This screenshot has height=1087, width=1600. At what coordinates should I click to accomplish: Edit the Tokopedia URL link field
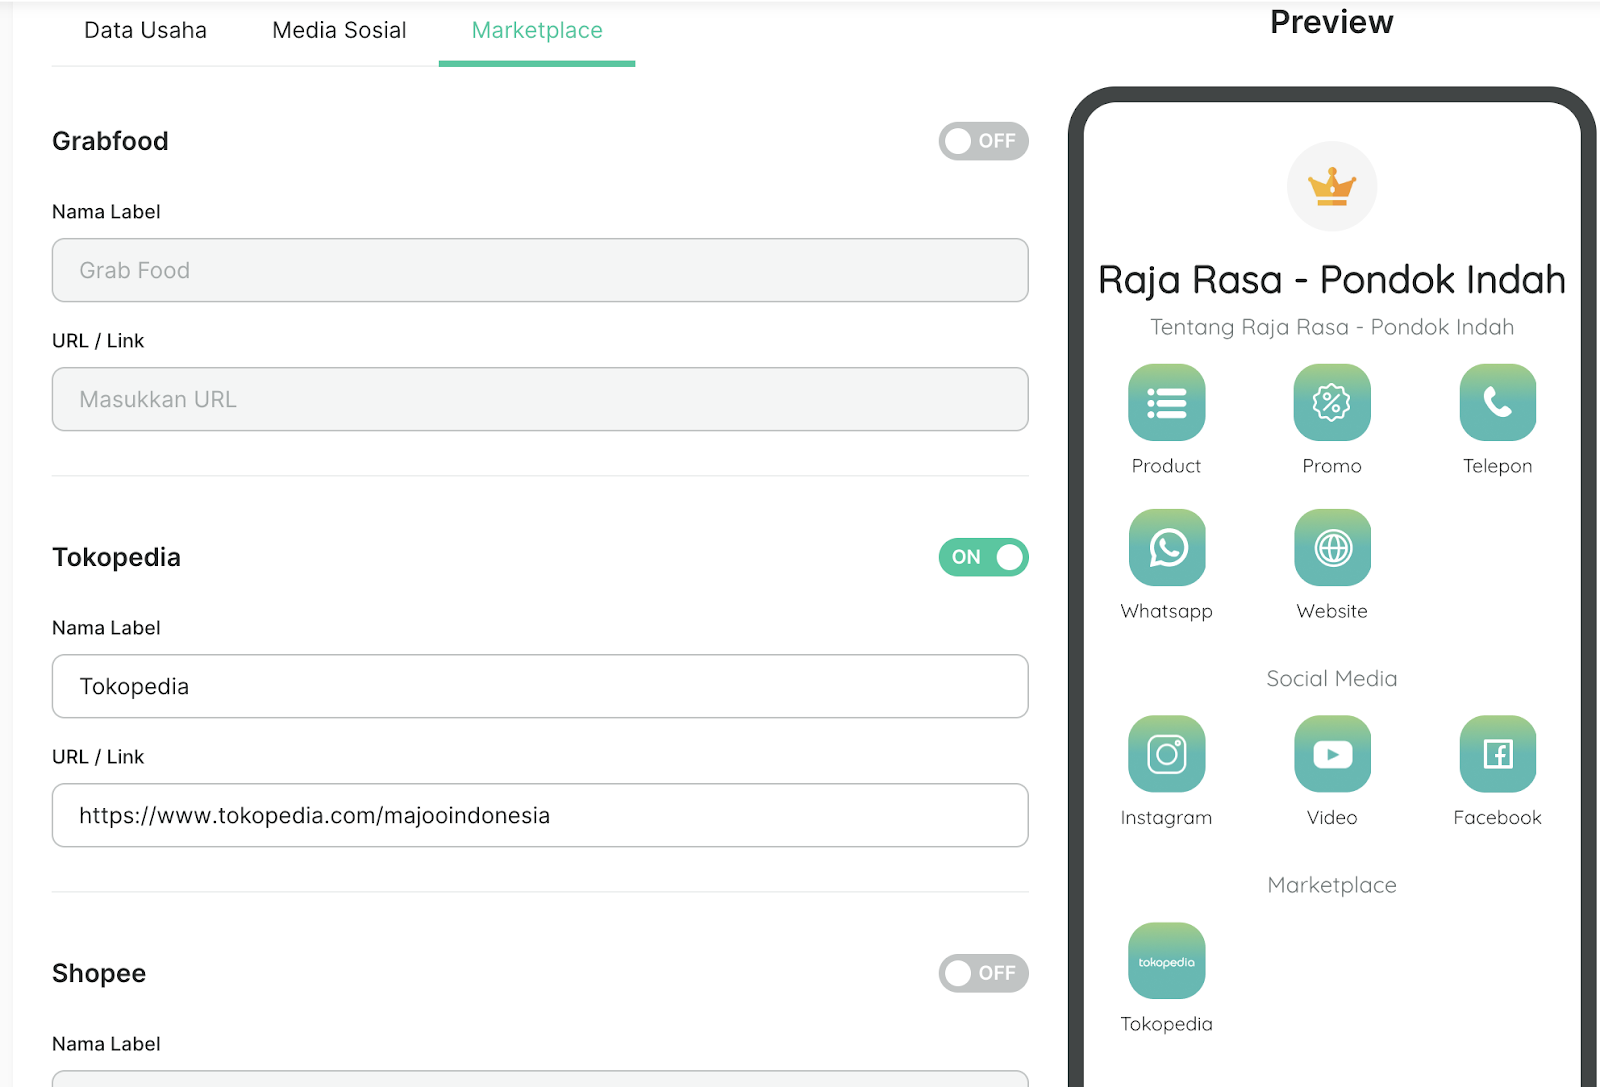pyautogui.click(x=540, y=815)
